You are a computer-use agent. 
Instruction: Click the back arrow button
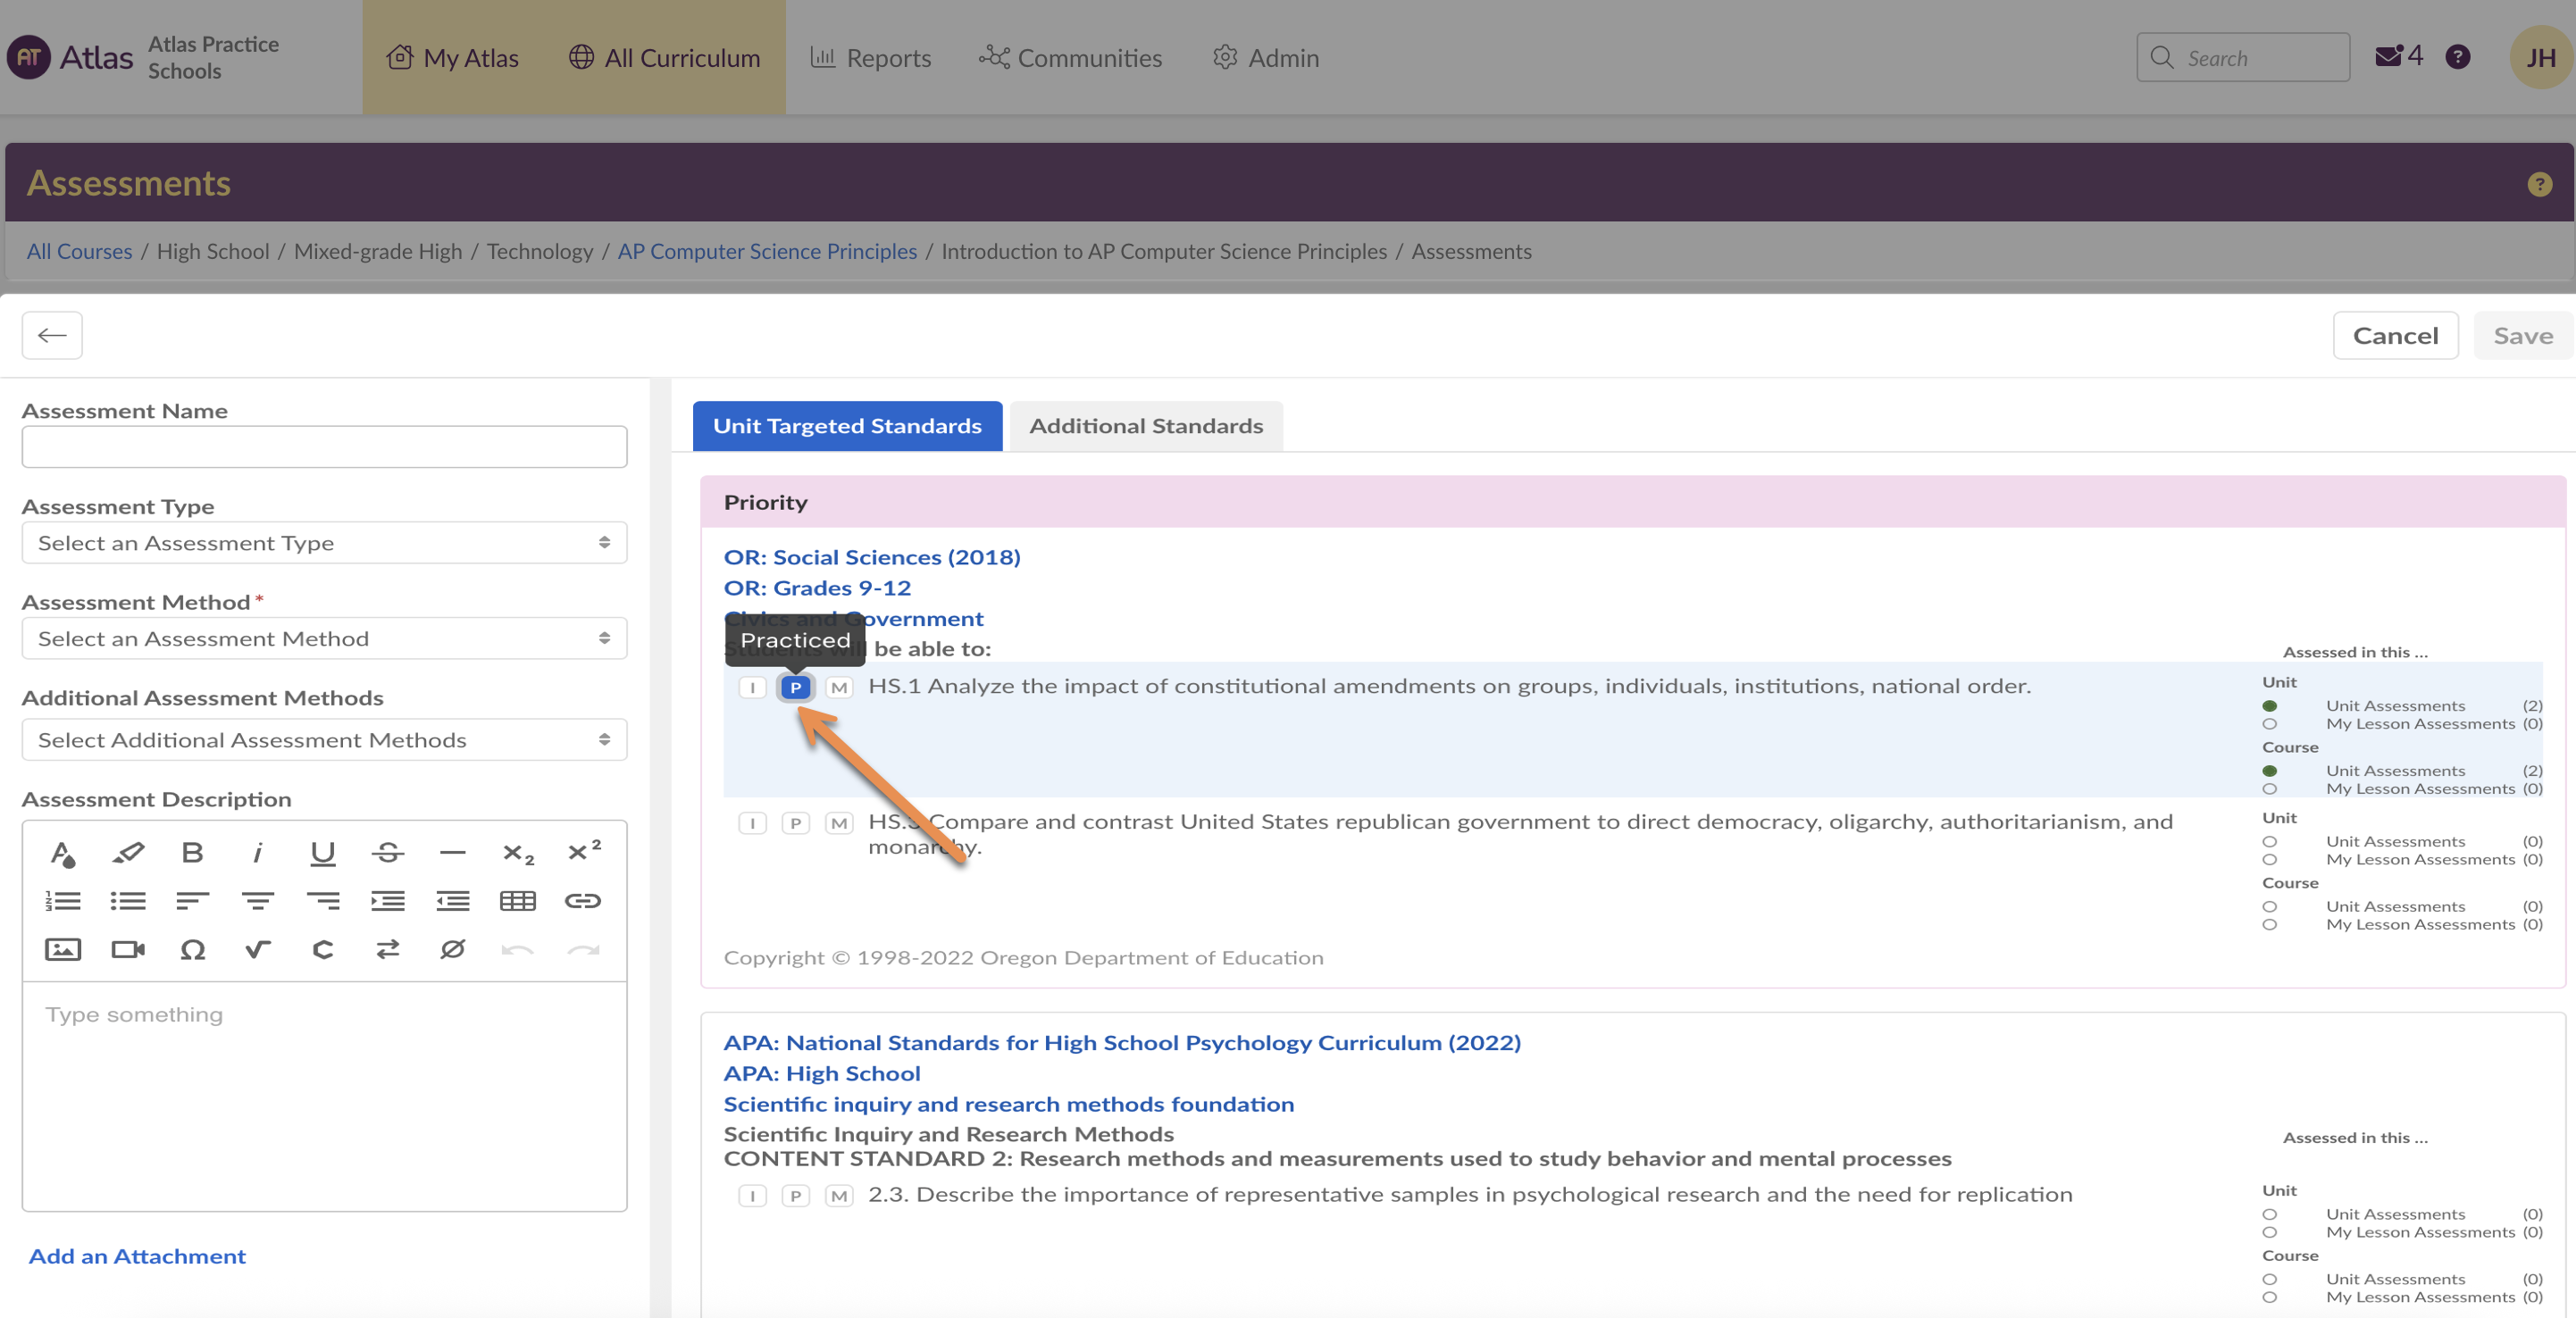(x=52, y=336)
